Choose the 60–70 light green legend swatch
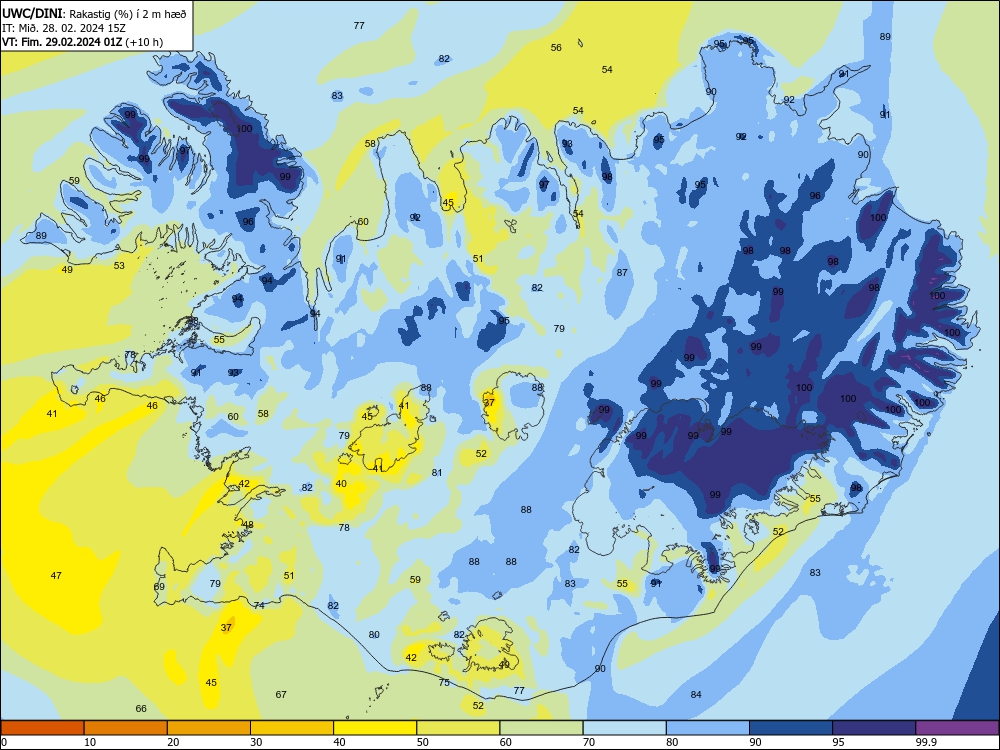This screenshot has height=750, width=1000. tap(541, 728)
